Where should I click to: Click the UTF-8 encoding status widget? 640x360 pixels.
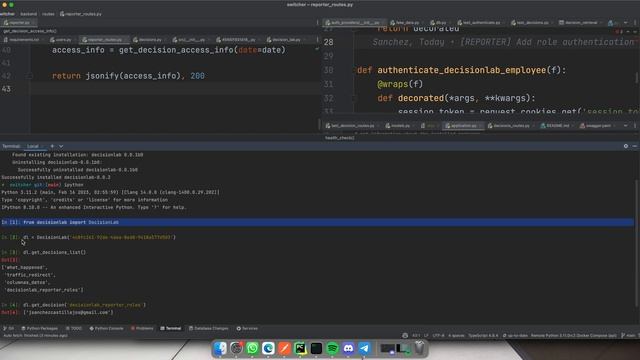(438, 336)
